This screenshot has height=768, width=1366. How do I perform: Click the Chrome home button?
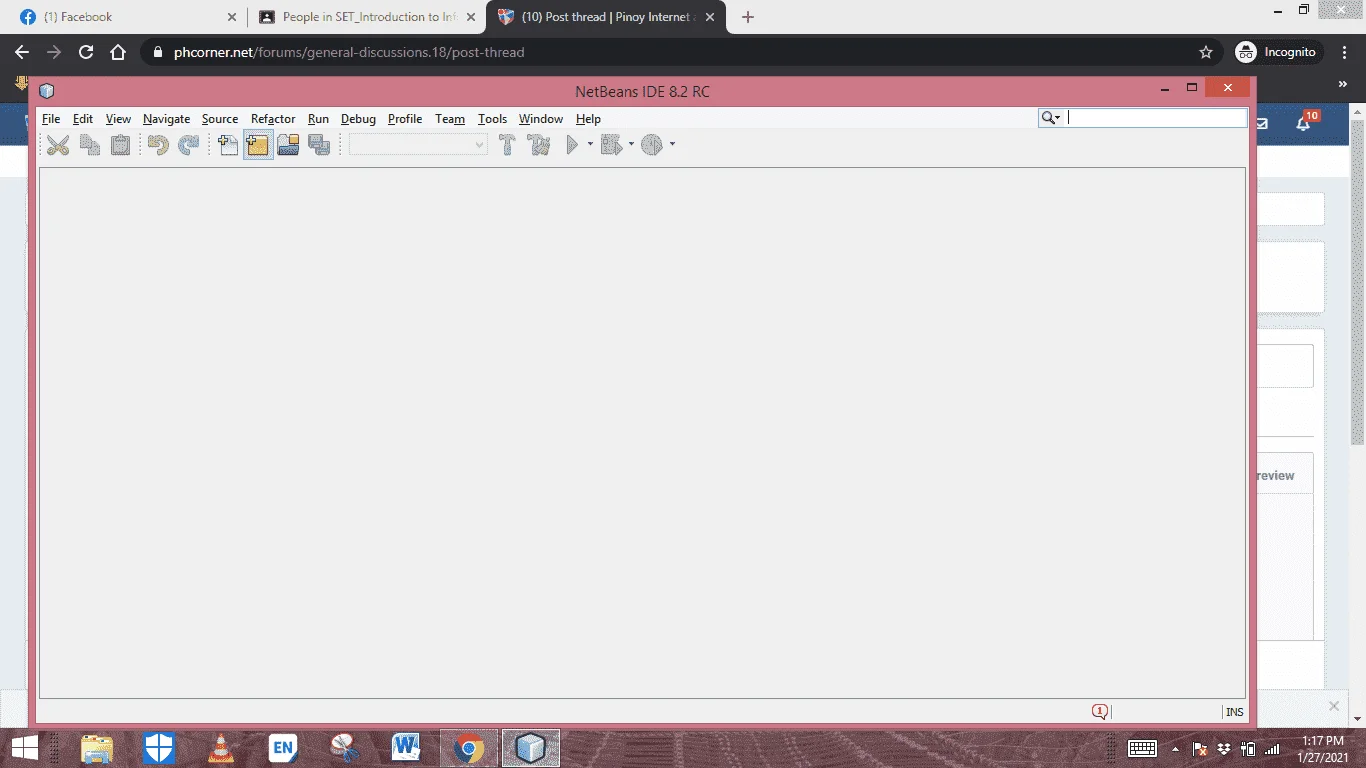(118, 52)
